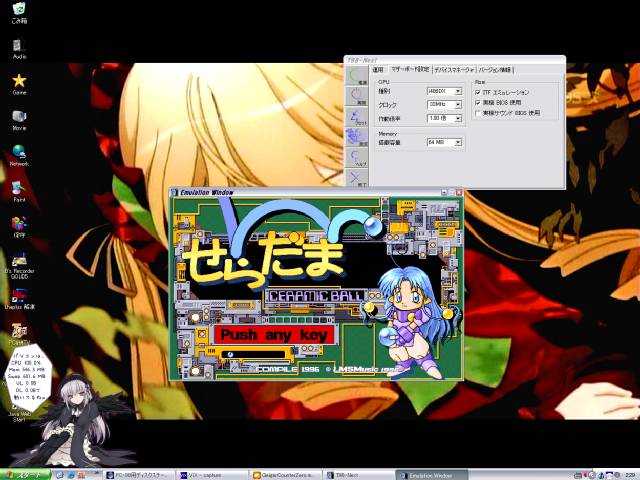Open the Game star desktop icon
The image size is (640, 480).
(19, 84)
